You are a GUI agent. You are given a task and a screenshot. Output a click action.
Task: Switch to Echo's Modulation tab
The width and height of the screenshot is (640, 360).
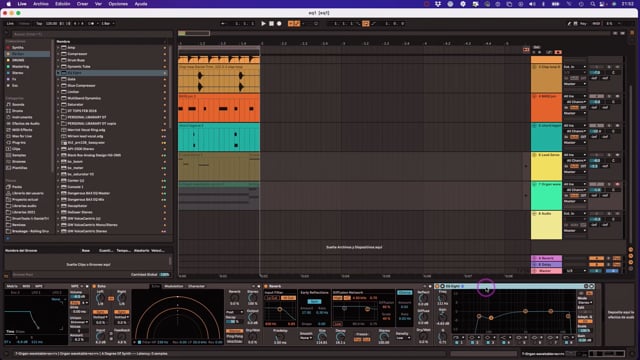tap(173, 286)
